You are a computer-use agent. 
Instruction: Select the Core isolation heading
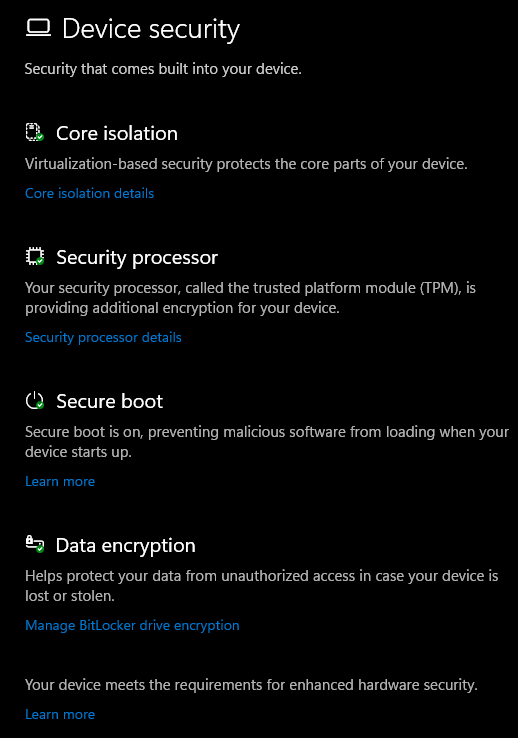(x=117, y=134)
